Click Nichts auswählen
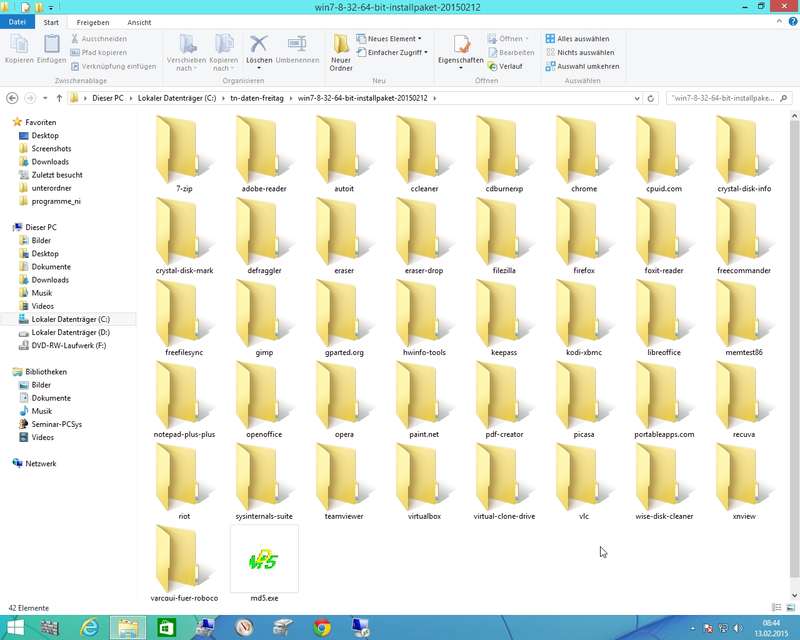800x640 pixels. point(580,53)
